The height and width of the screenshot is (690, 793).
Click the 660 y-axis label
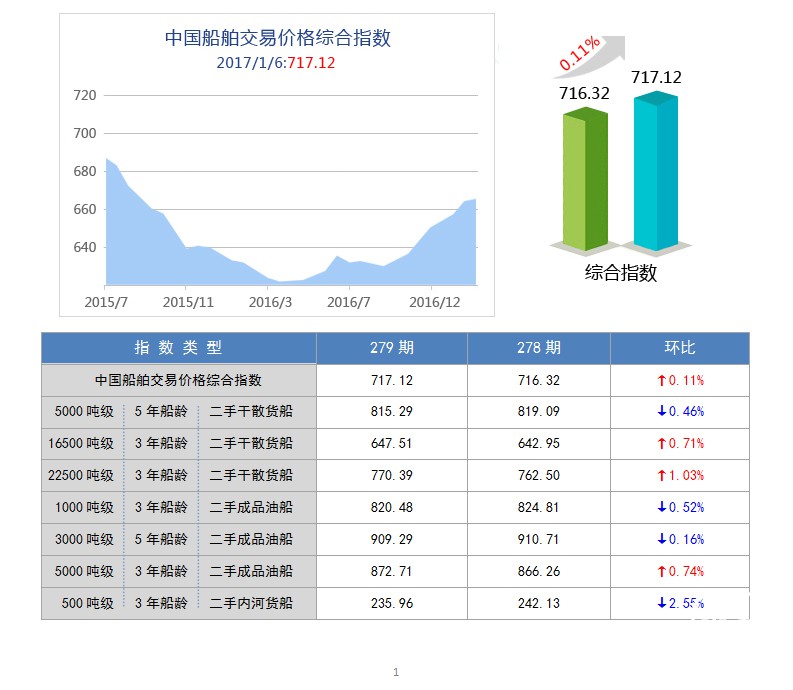click(84, 209)
